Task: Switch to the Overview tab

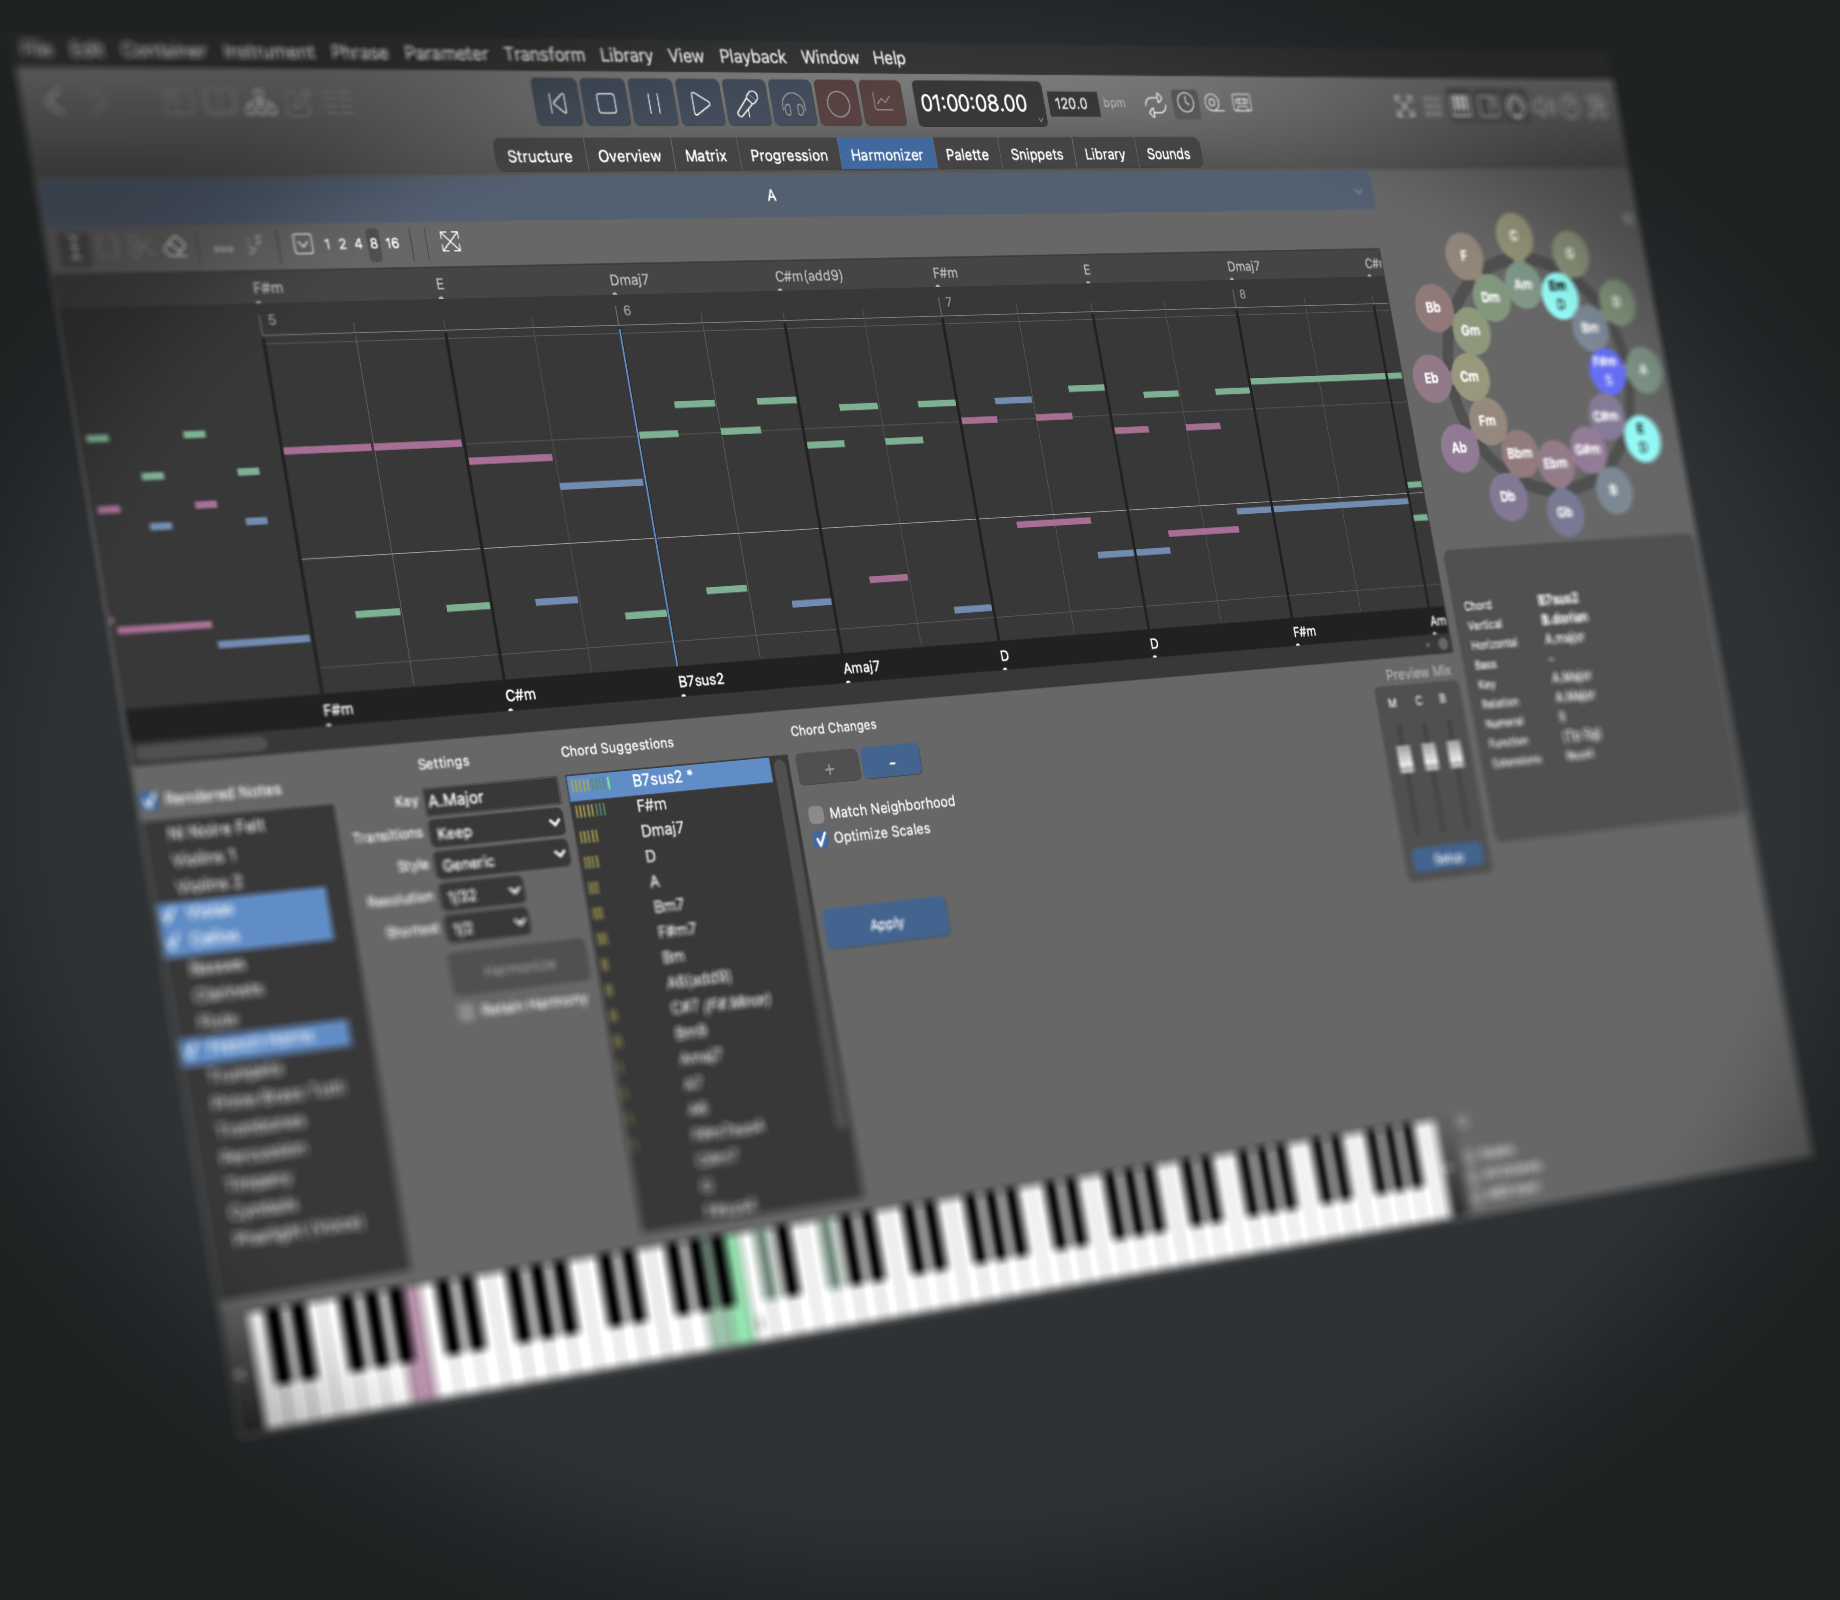Action: (x=629, y=156)
